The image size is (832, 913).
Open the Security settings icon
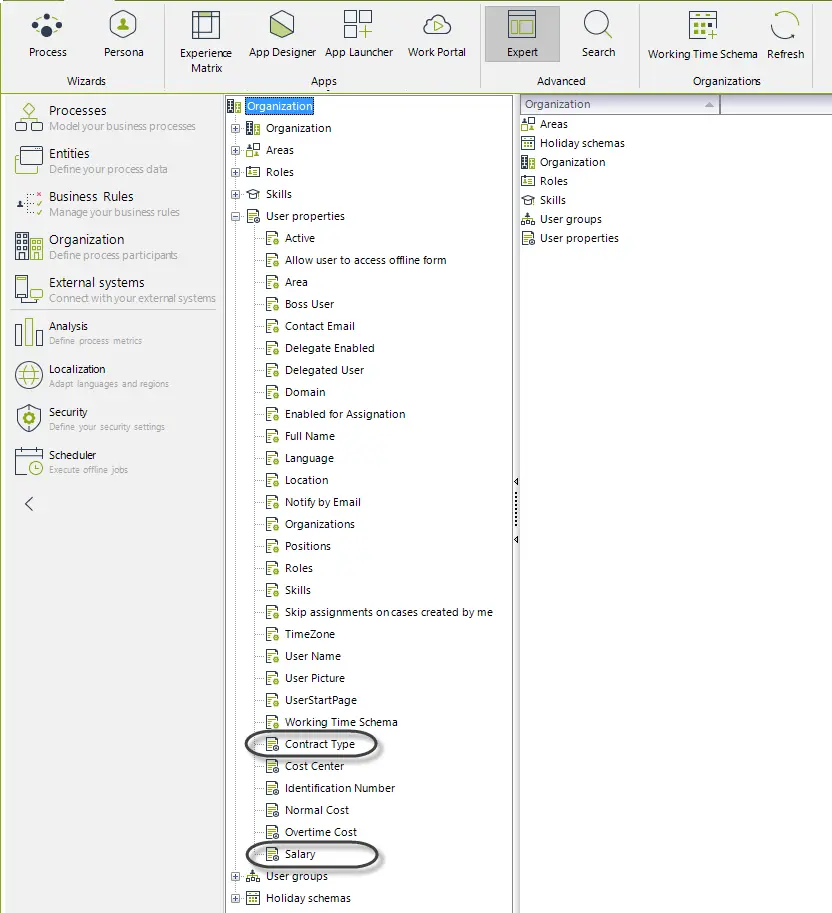click(29, 419)
